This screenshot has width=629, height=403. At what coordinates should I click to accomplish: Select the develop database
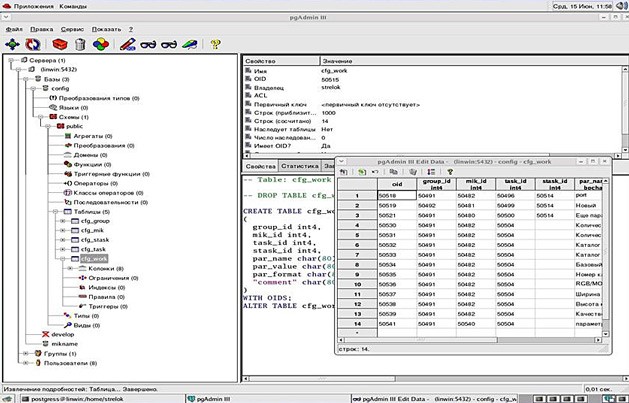pos(63,334)
